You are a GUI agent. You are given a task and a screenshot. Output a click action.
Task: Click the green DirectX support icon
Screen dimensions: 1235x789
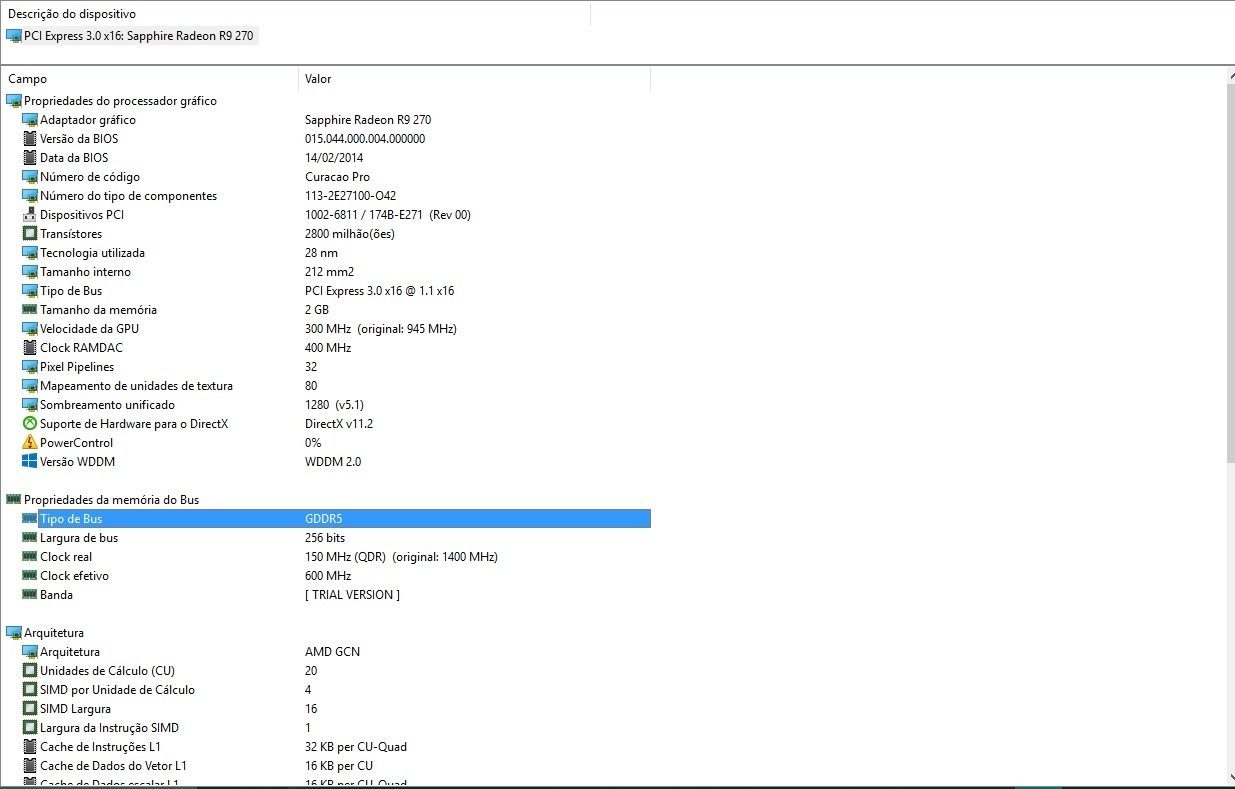pos(30,424)
